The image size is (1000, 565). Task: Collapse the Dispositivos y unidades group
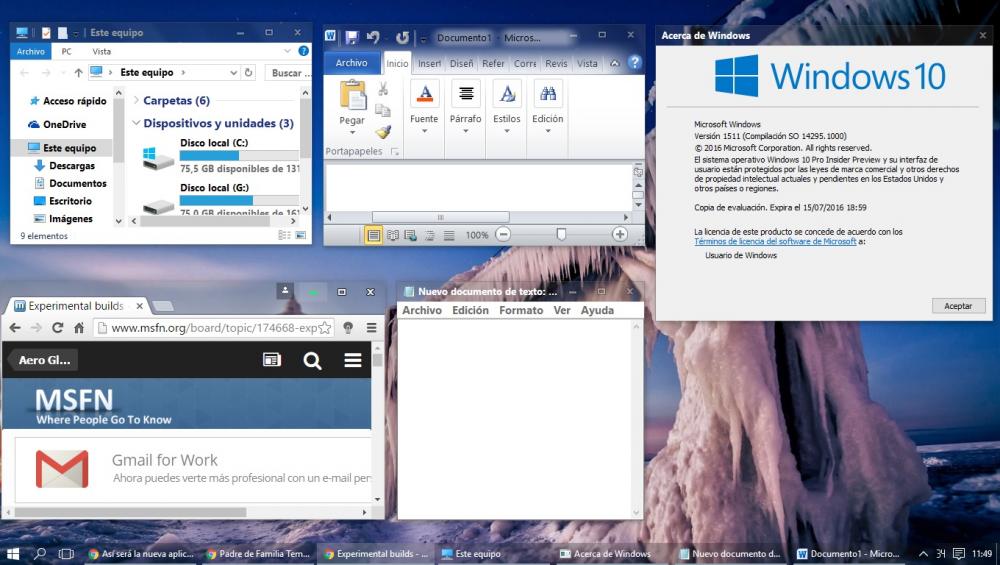click(135, 124)
